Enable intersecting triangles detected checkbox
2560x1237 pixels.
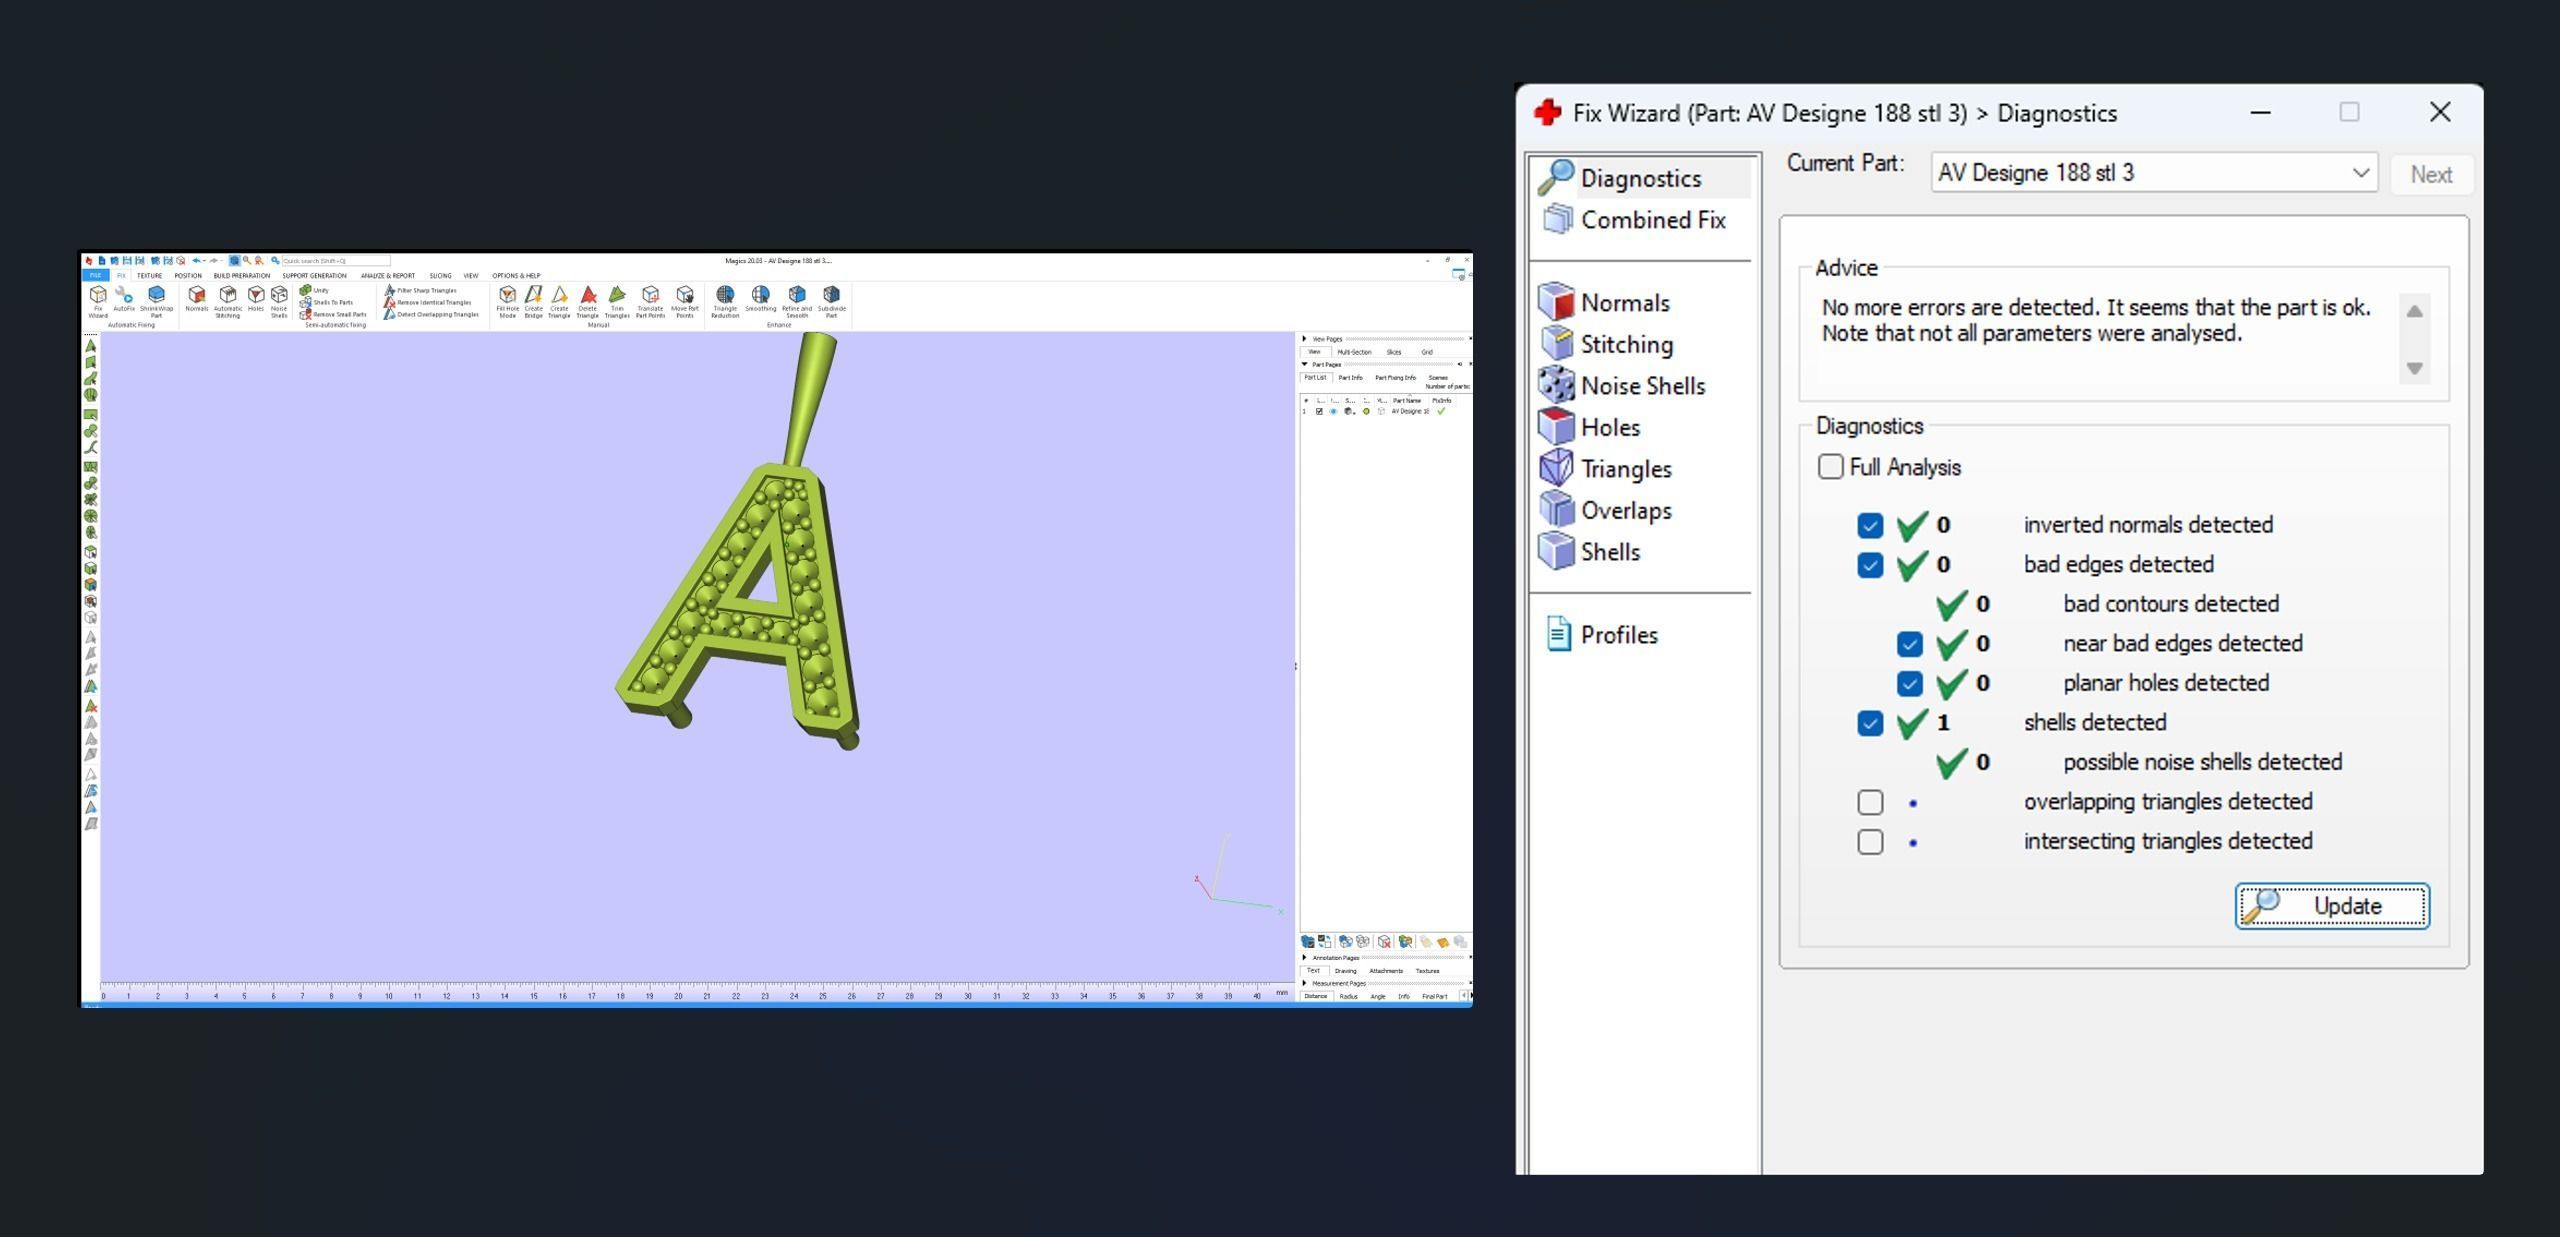1870,842
